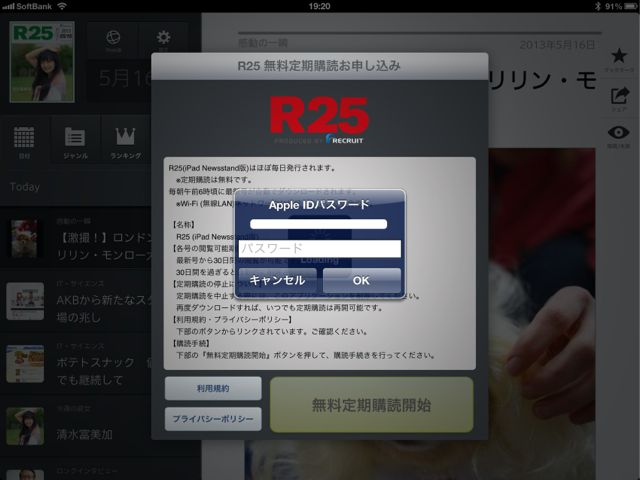The width and height of the screenshot is (640, 480).
Task: Tap the R25 RECRUIT logo in dialog
Action: pos(319,120)
